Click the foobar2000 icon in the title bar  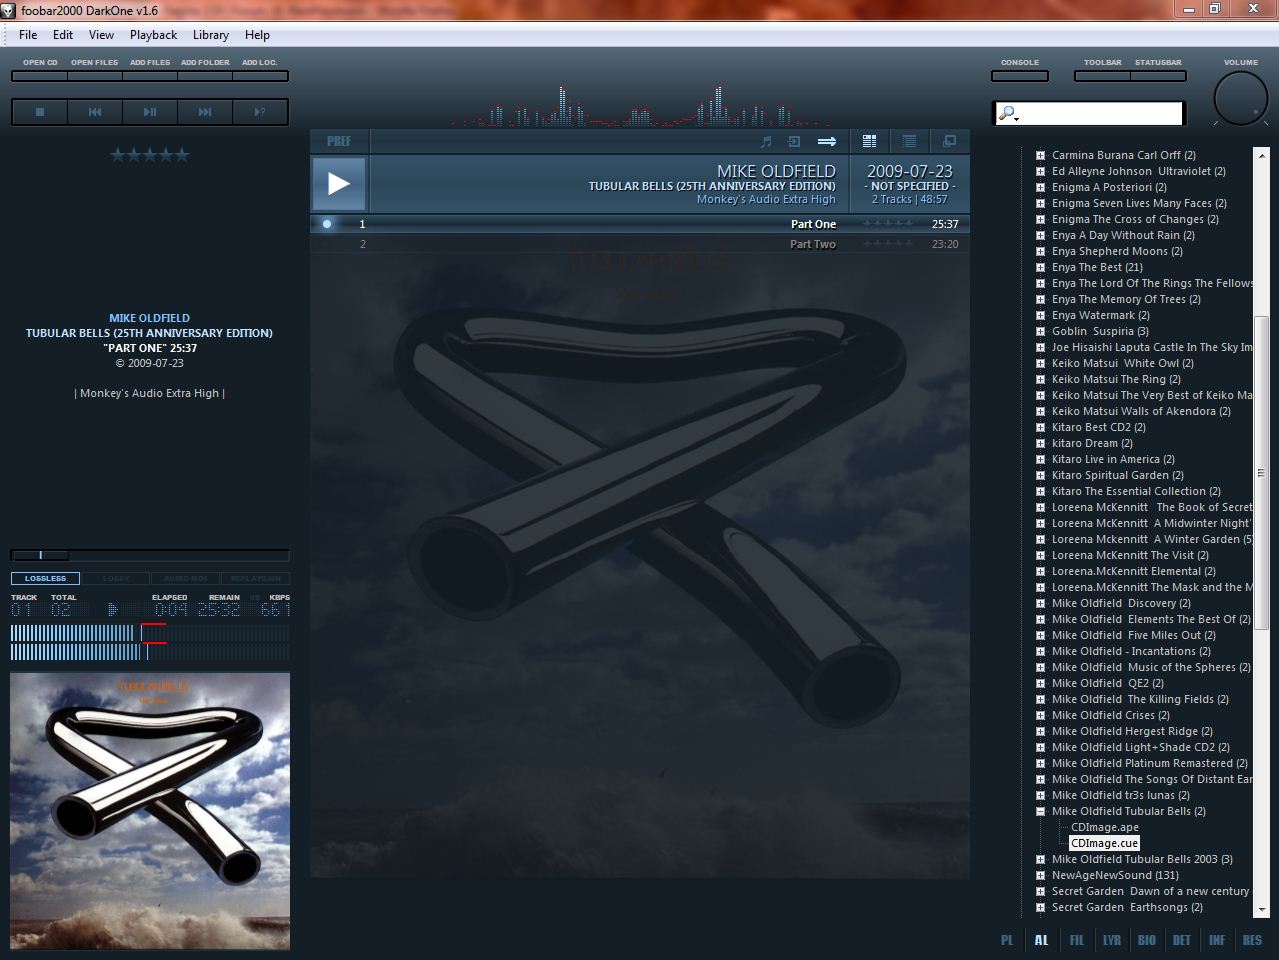pyautogui.click(x=9, y=9)
